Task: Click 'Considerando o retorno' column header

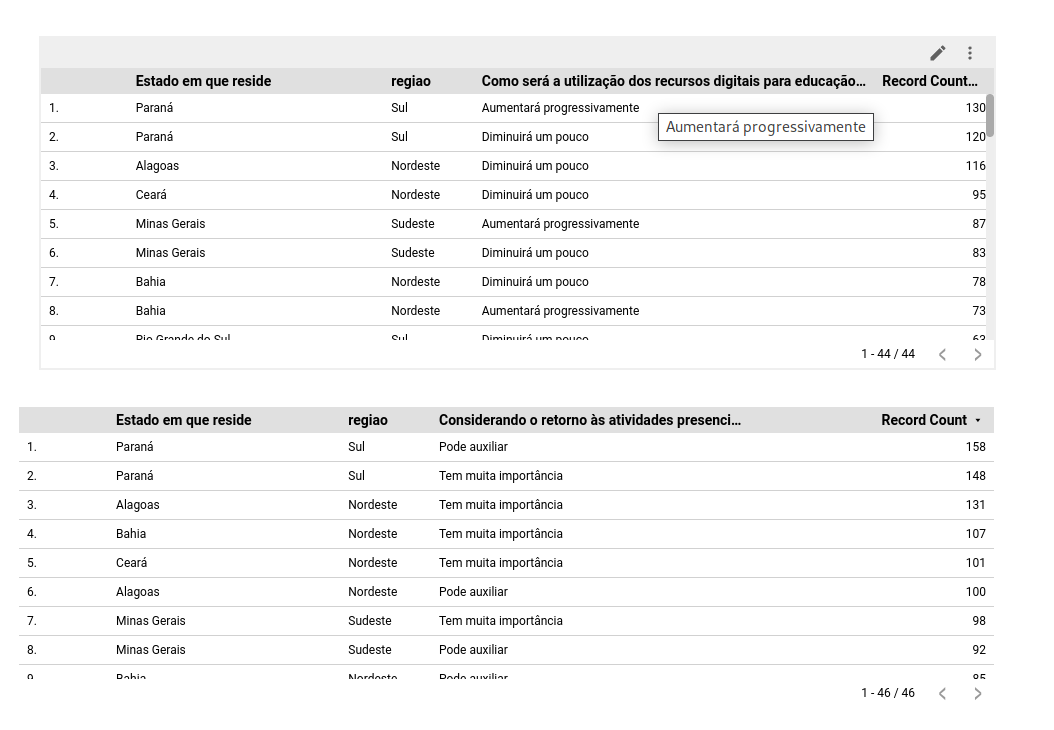Action: tap(590, 420)
